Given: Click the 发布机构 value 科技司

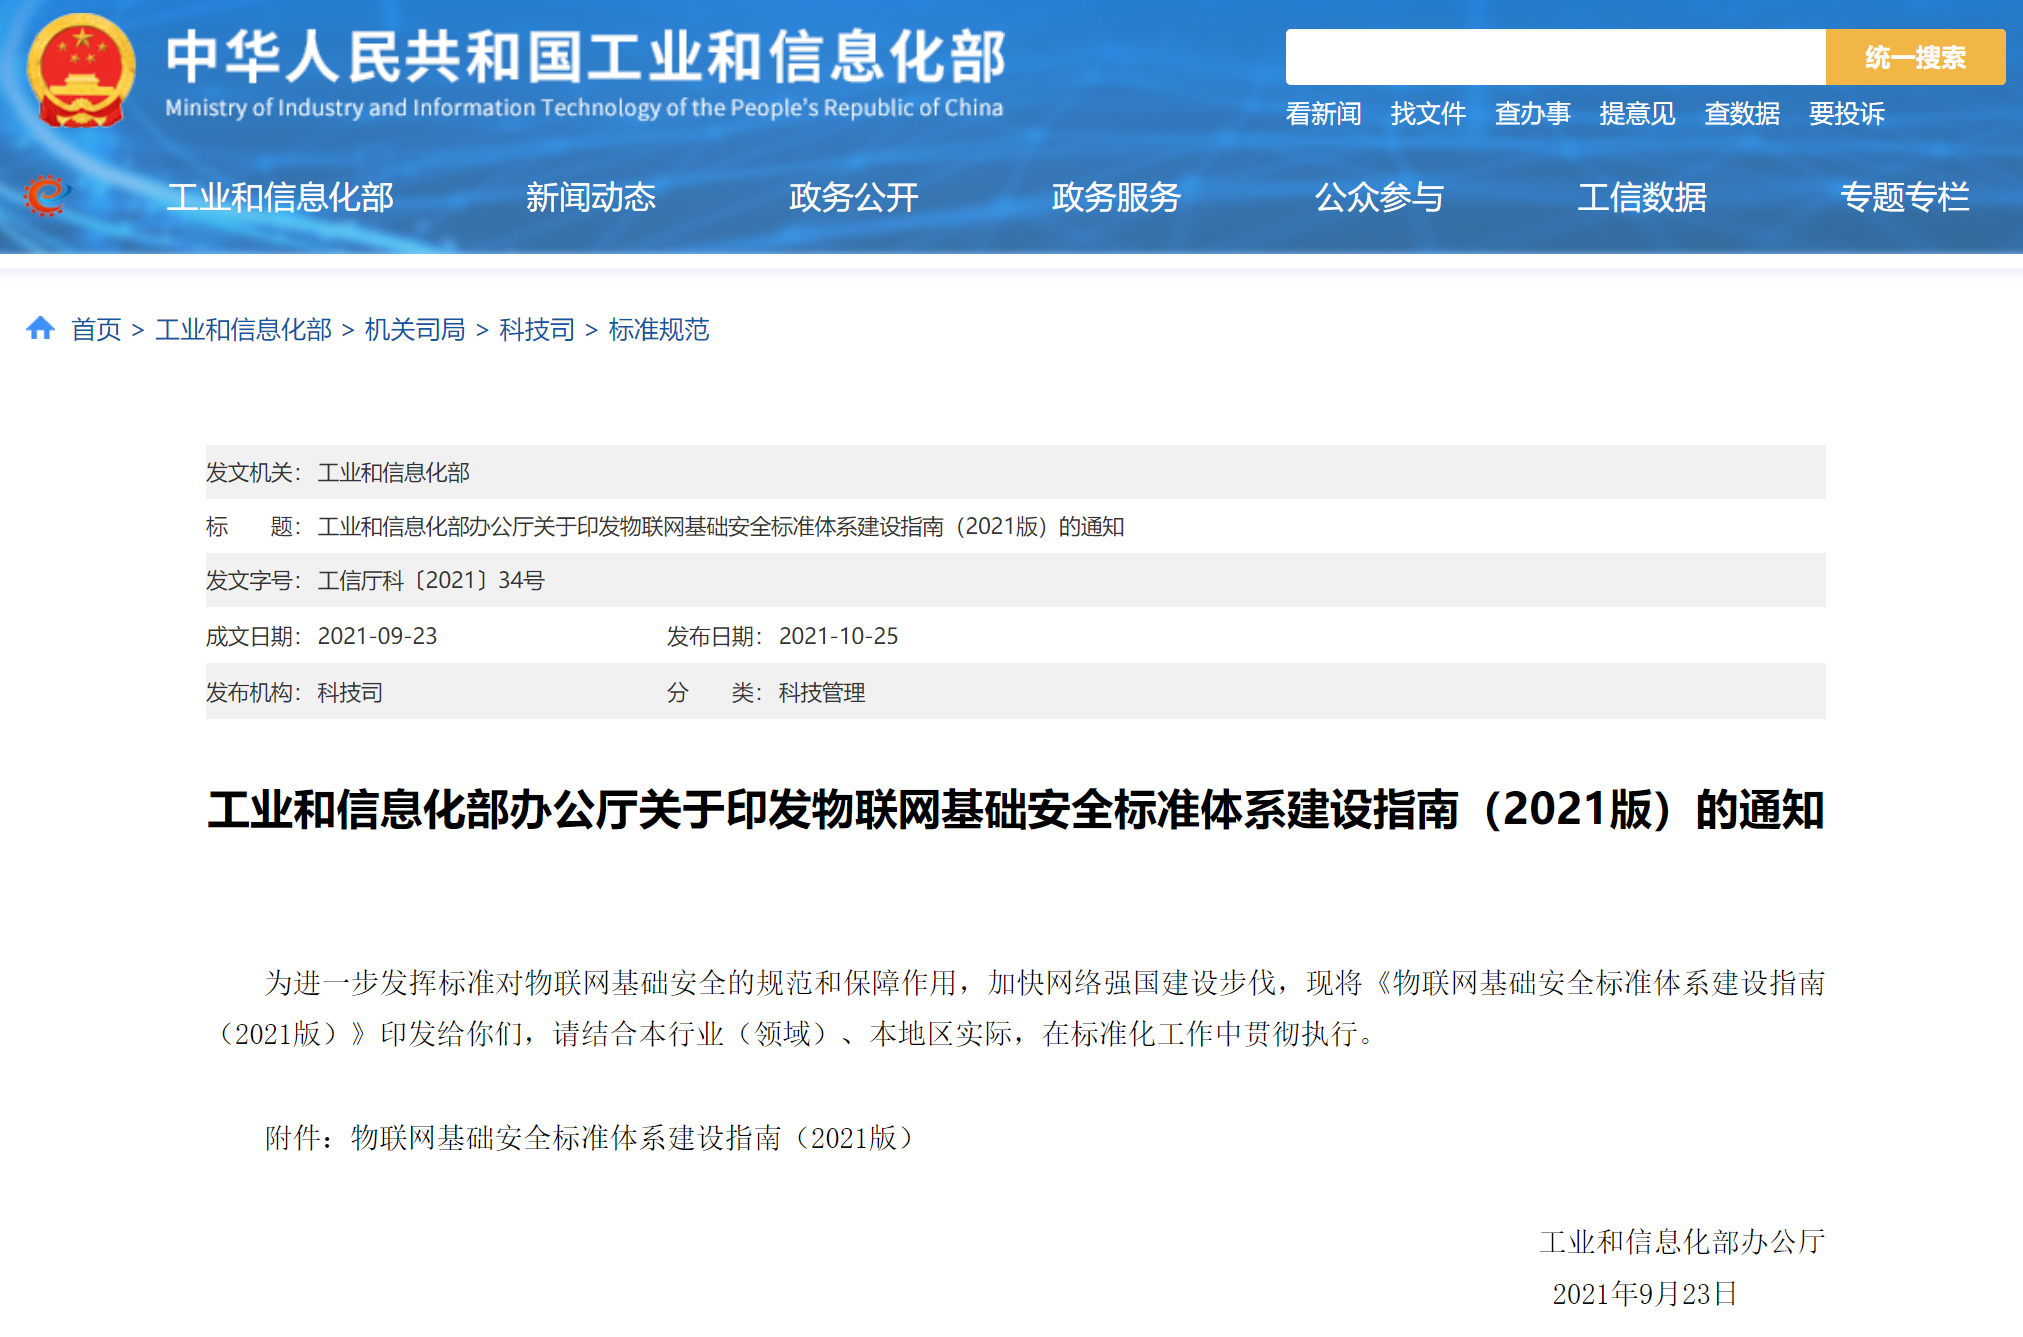Looking at the screenshot, I should (350, 692).
